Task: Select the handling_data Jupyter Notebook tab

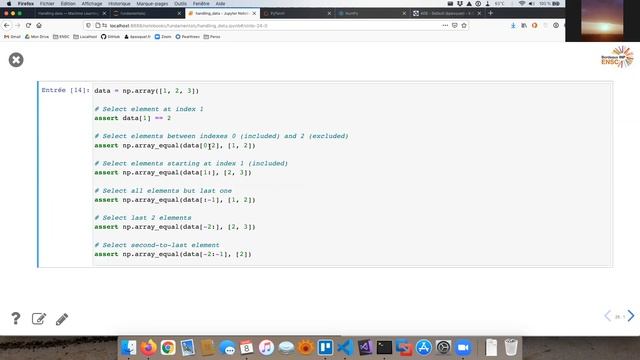Action: 222,13
